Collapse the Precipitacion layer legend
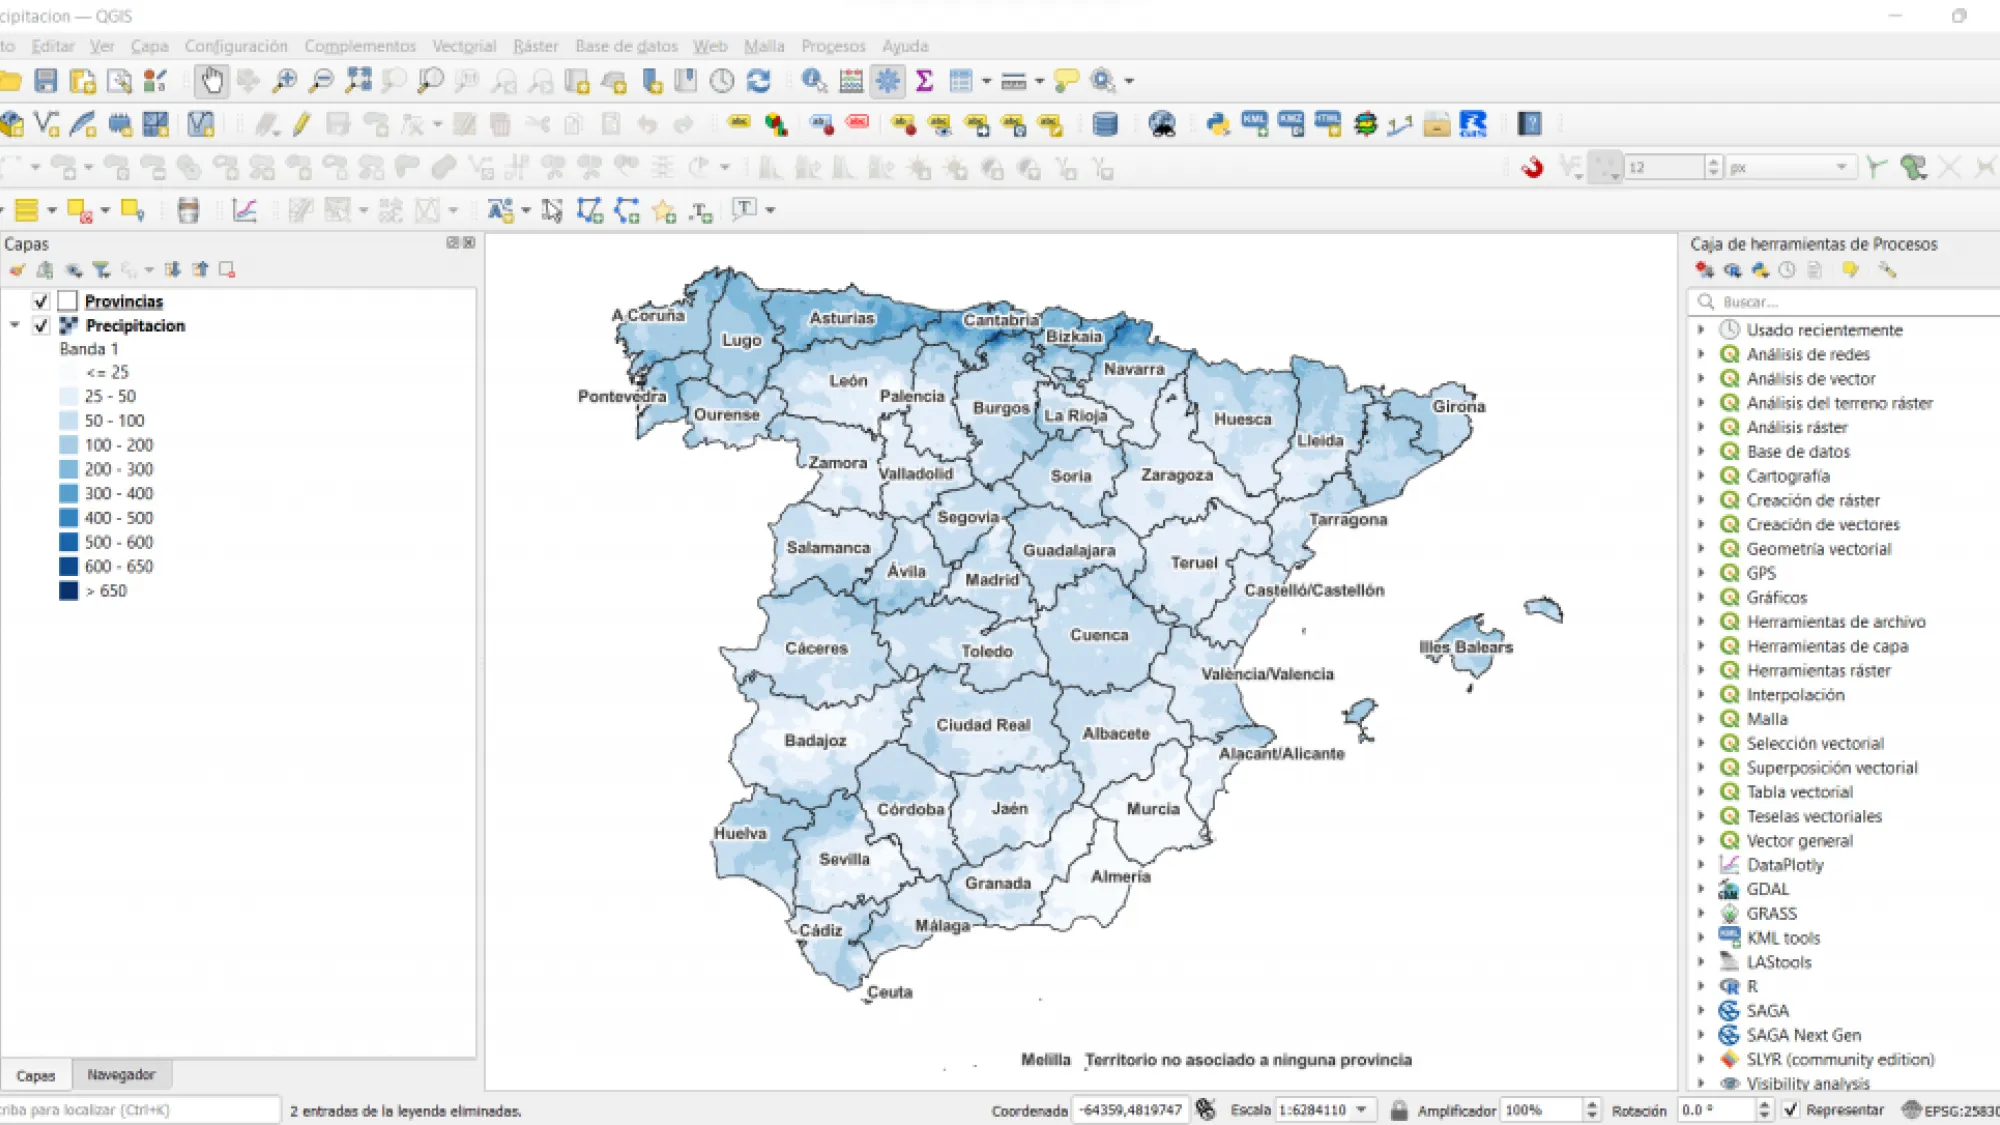 tap(14, 325)
